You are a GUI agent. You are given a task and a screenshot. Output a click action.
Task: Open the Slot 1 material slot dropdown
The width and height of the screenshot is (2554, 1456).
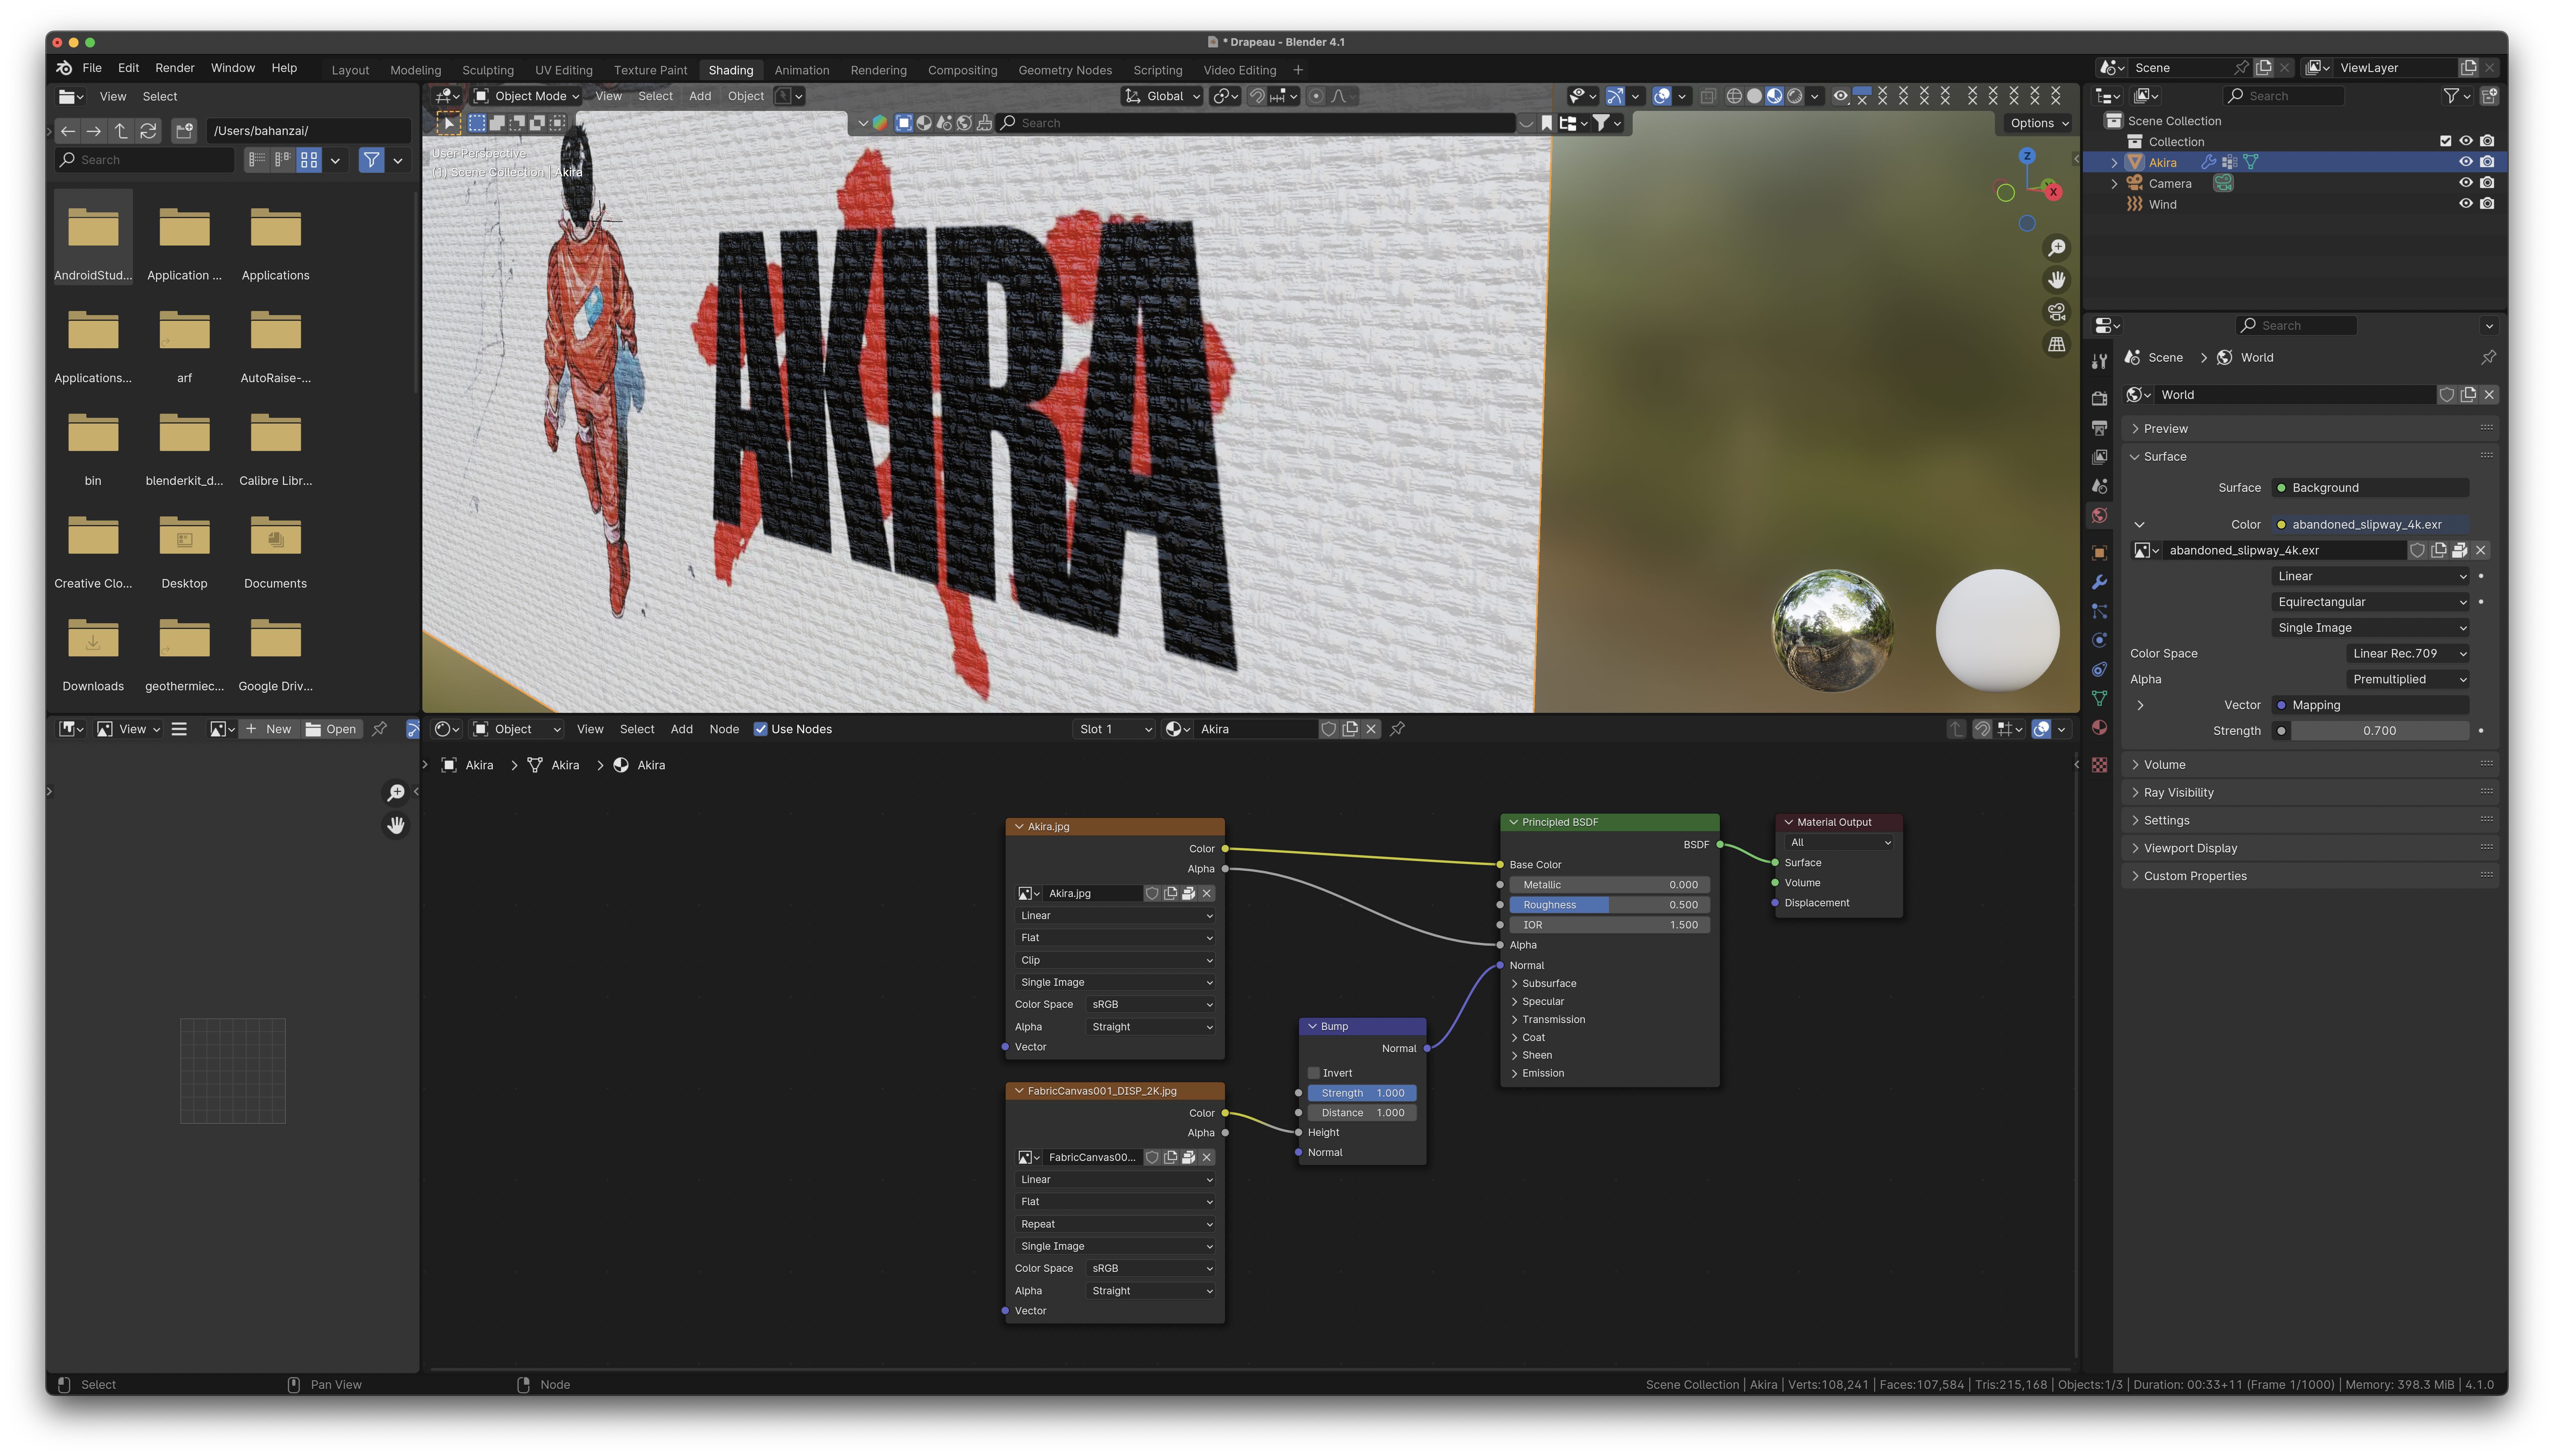1114,729
